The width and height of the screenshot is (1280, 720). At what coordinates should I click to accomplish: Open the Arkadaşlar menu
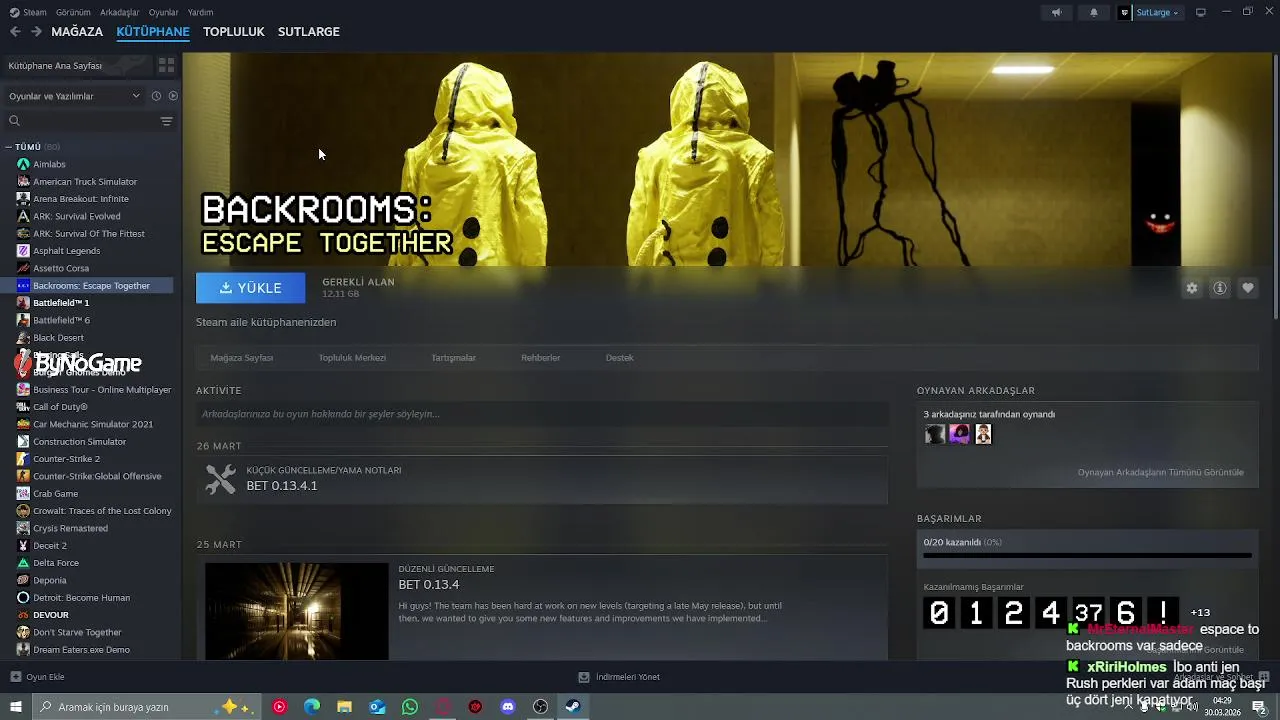pos(120,12)
